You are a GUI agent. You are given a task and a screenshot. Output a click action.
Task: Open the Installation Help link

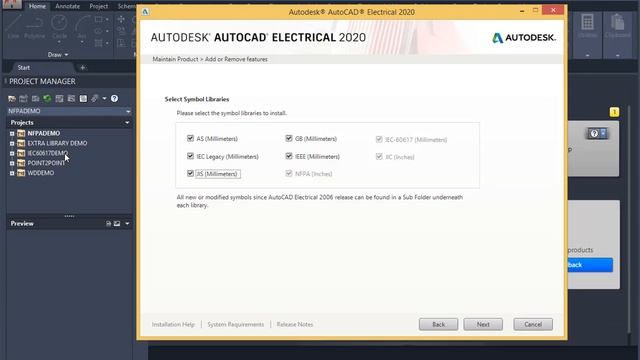(173, 324)
